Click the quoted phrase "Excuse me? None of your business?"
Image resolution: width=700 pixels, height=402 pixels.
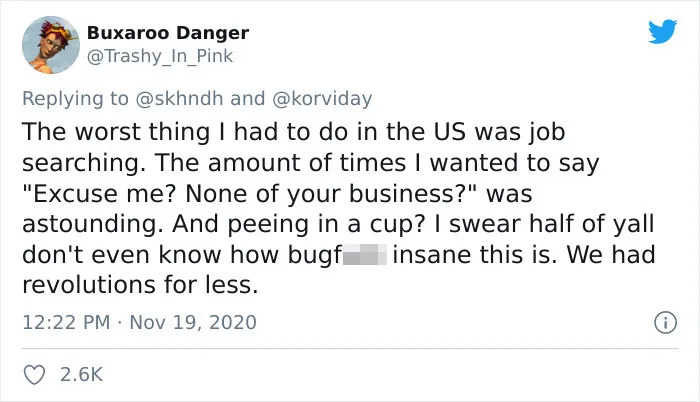[x=250, y=194]
